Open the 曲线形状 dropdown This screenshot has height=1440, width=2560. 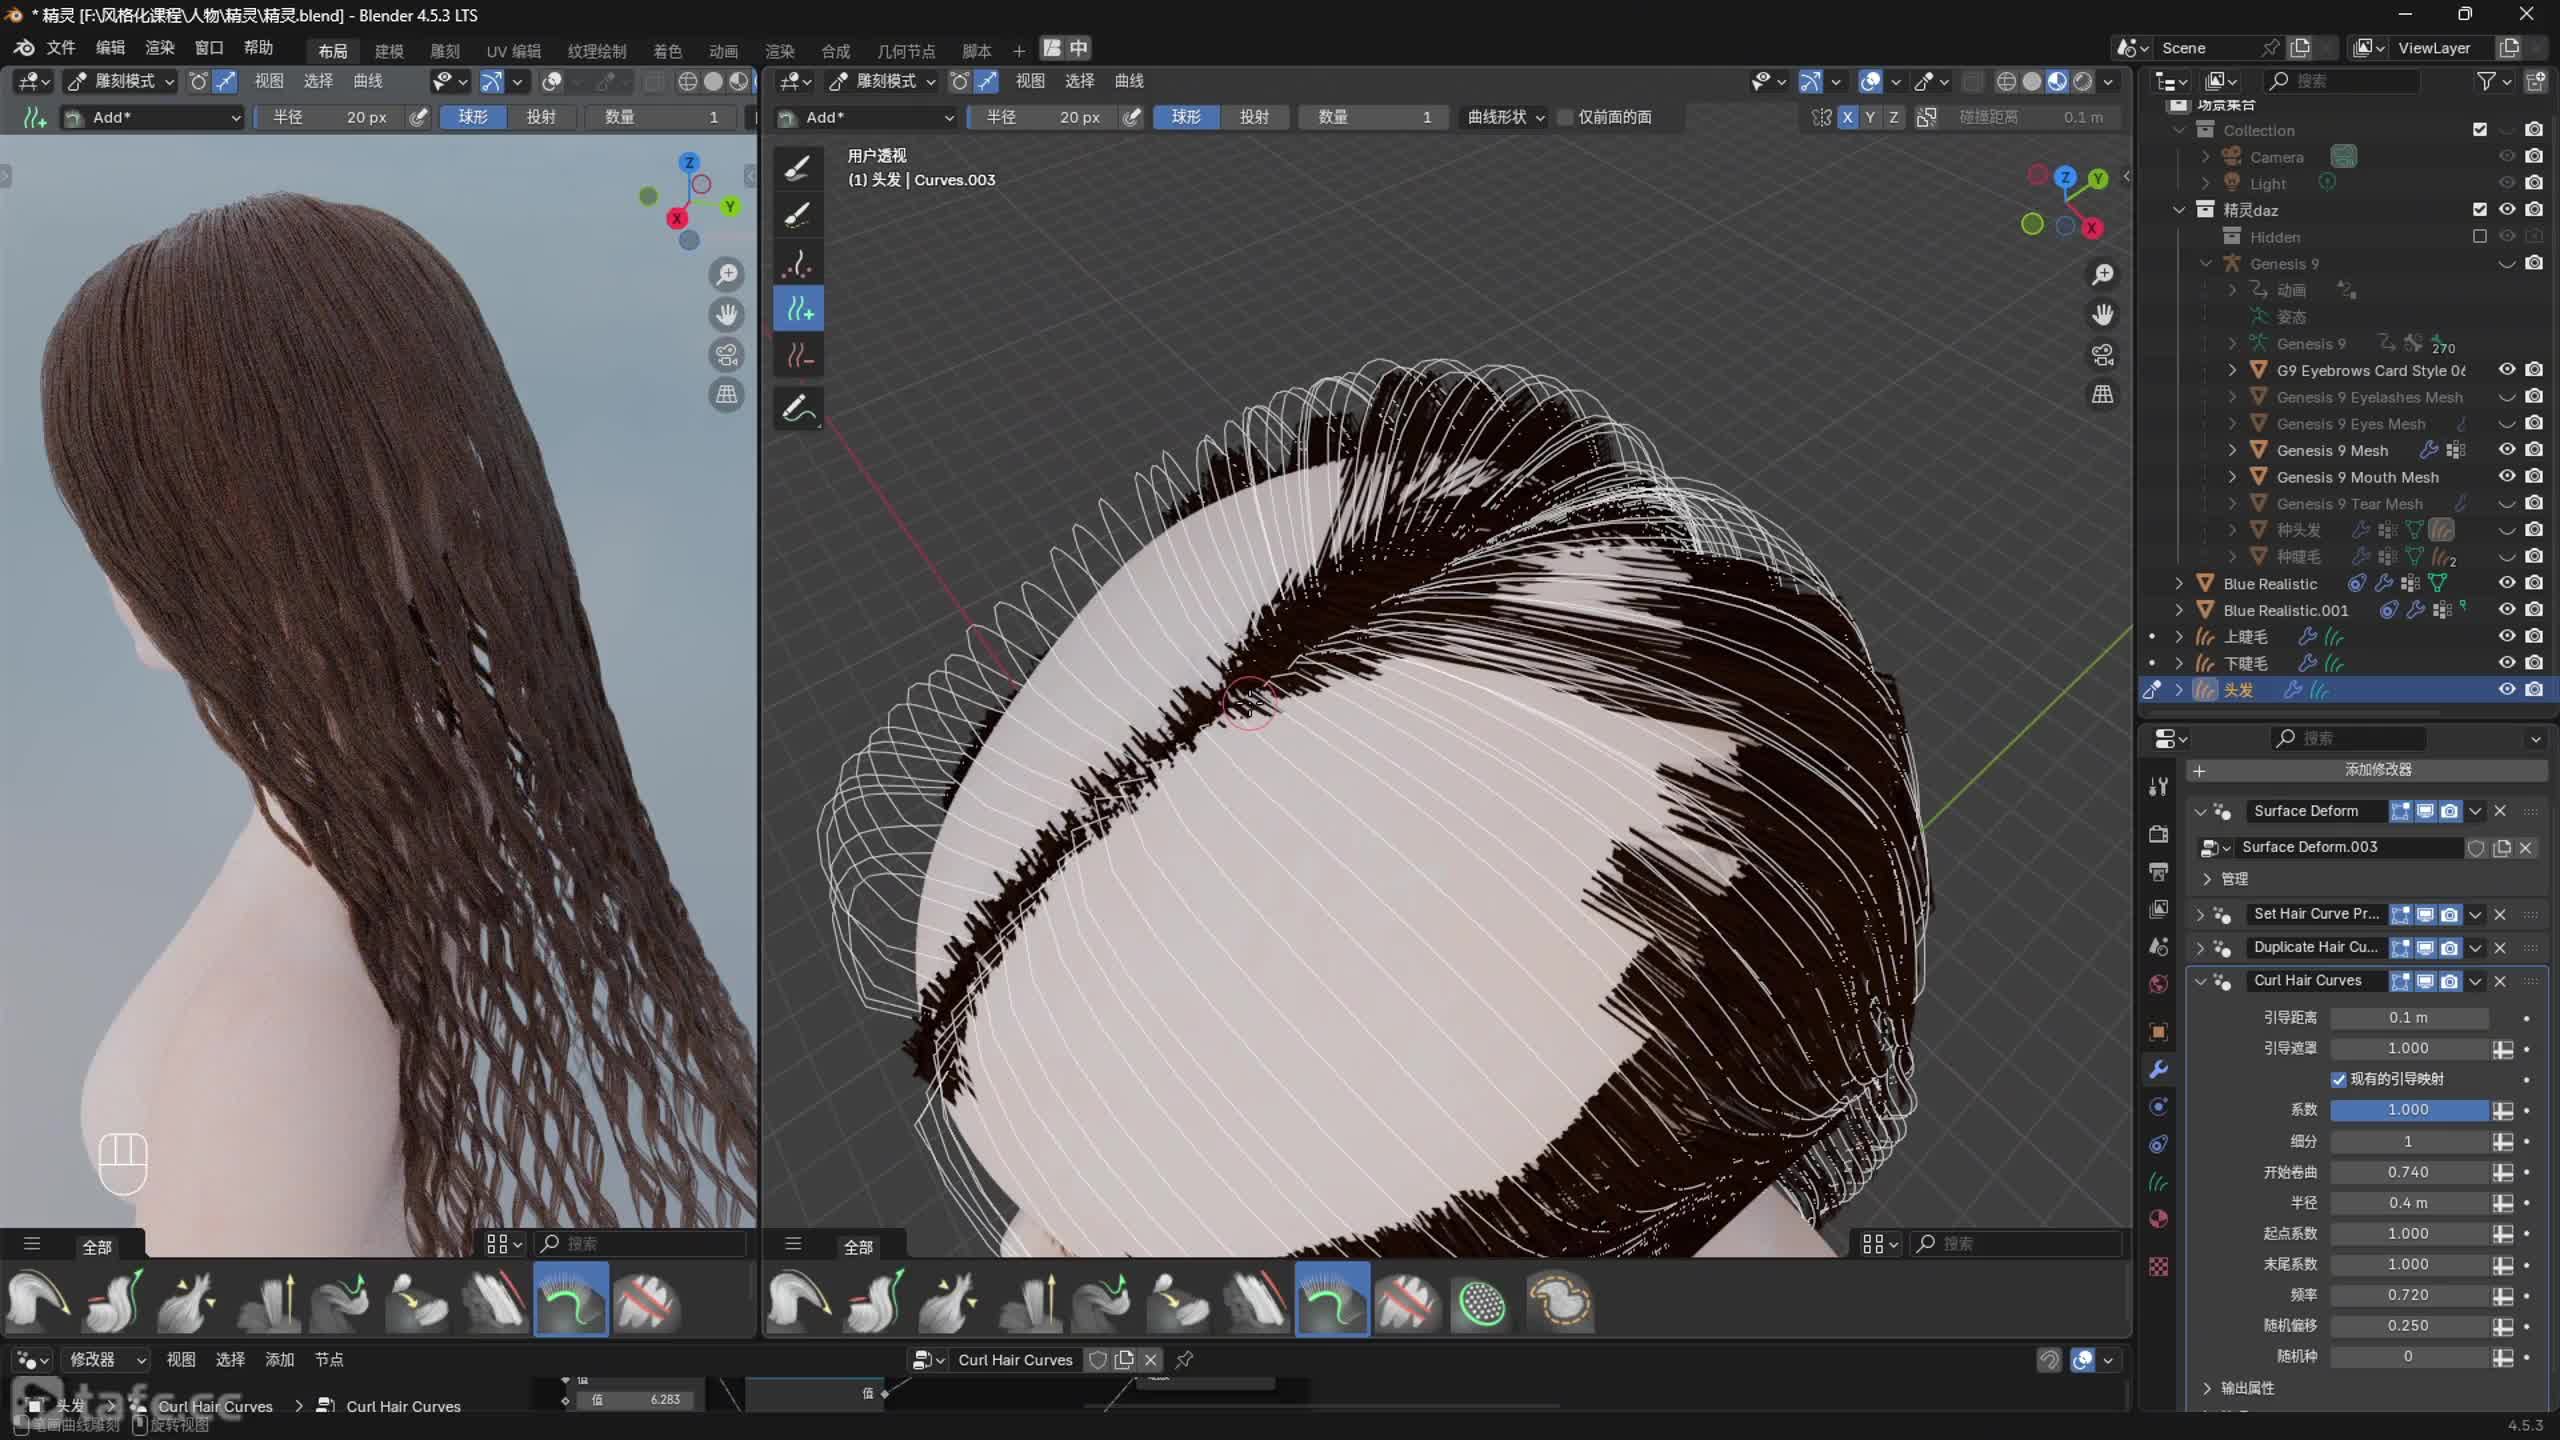coord(1505,117)
